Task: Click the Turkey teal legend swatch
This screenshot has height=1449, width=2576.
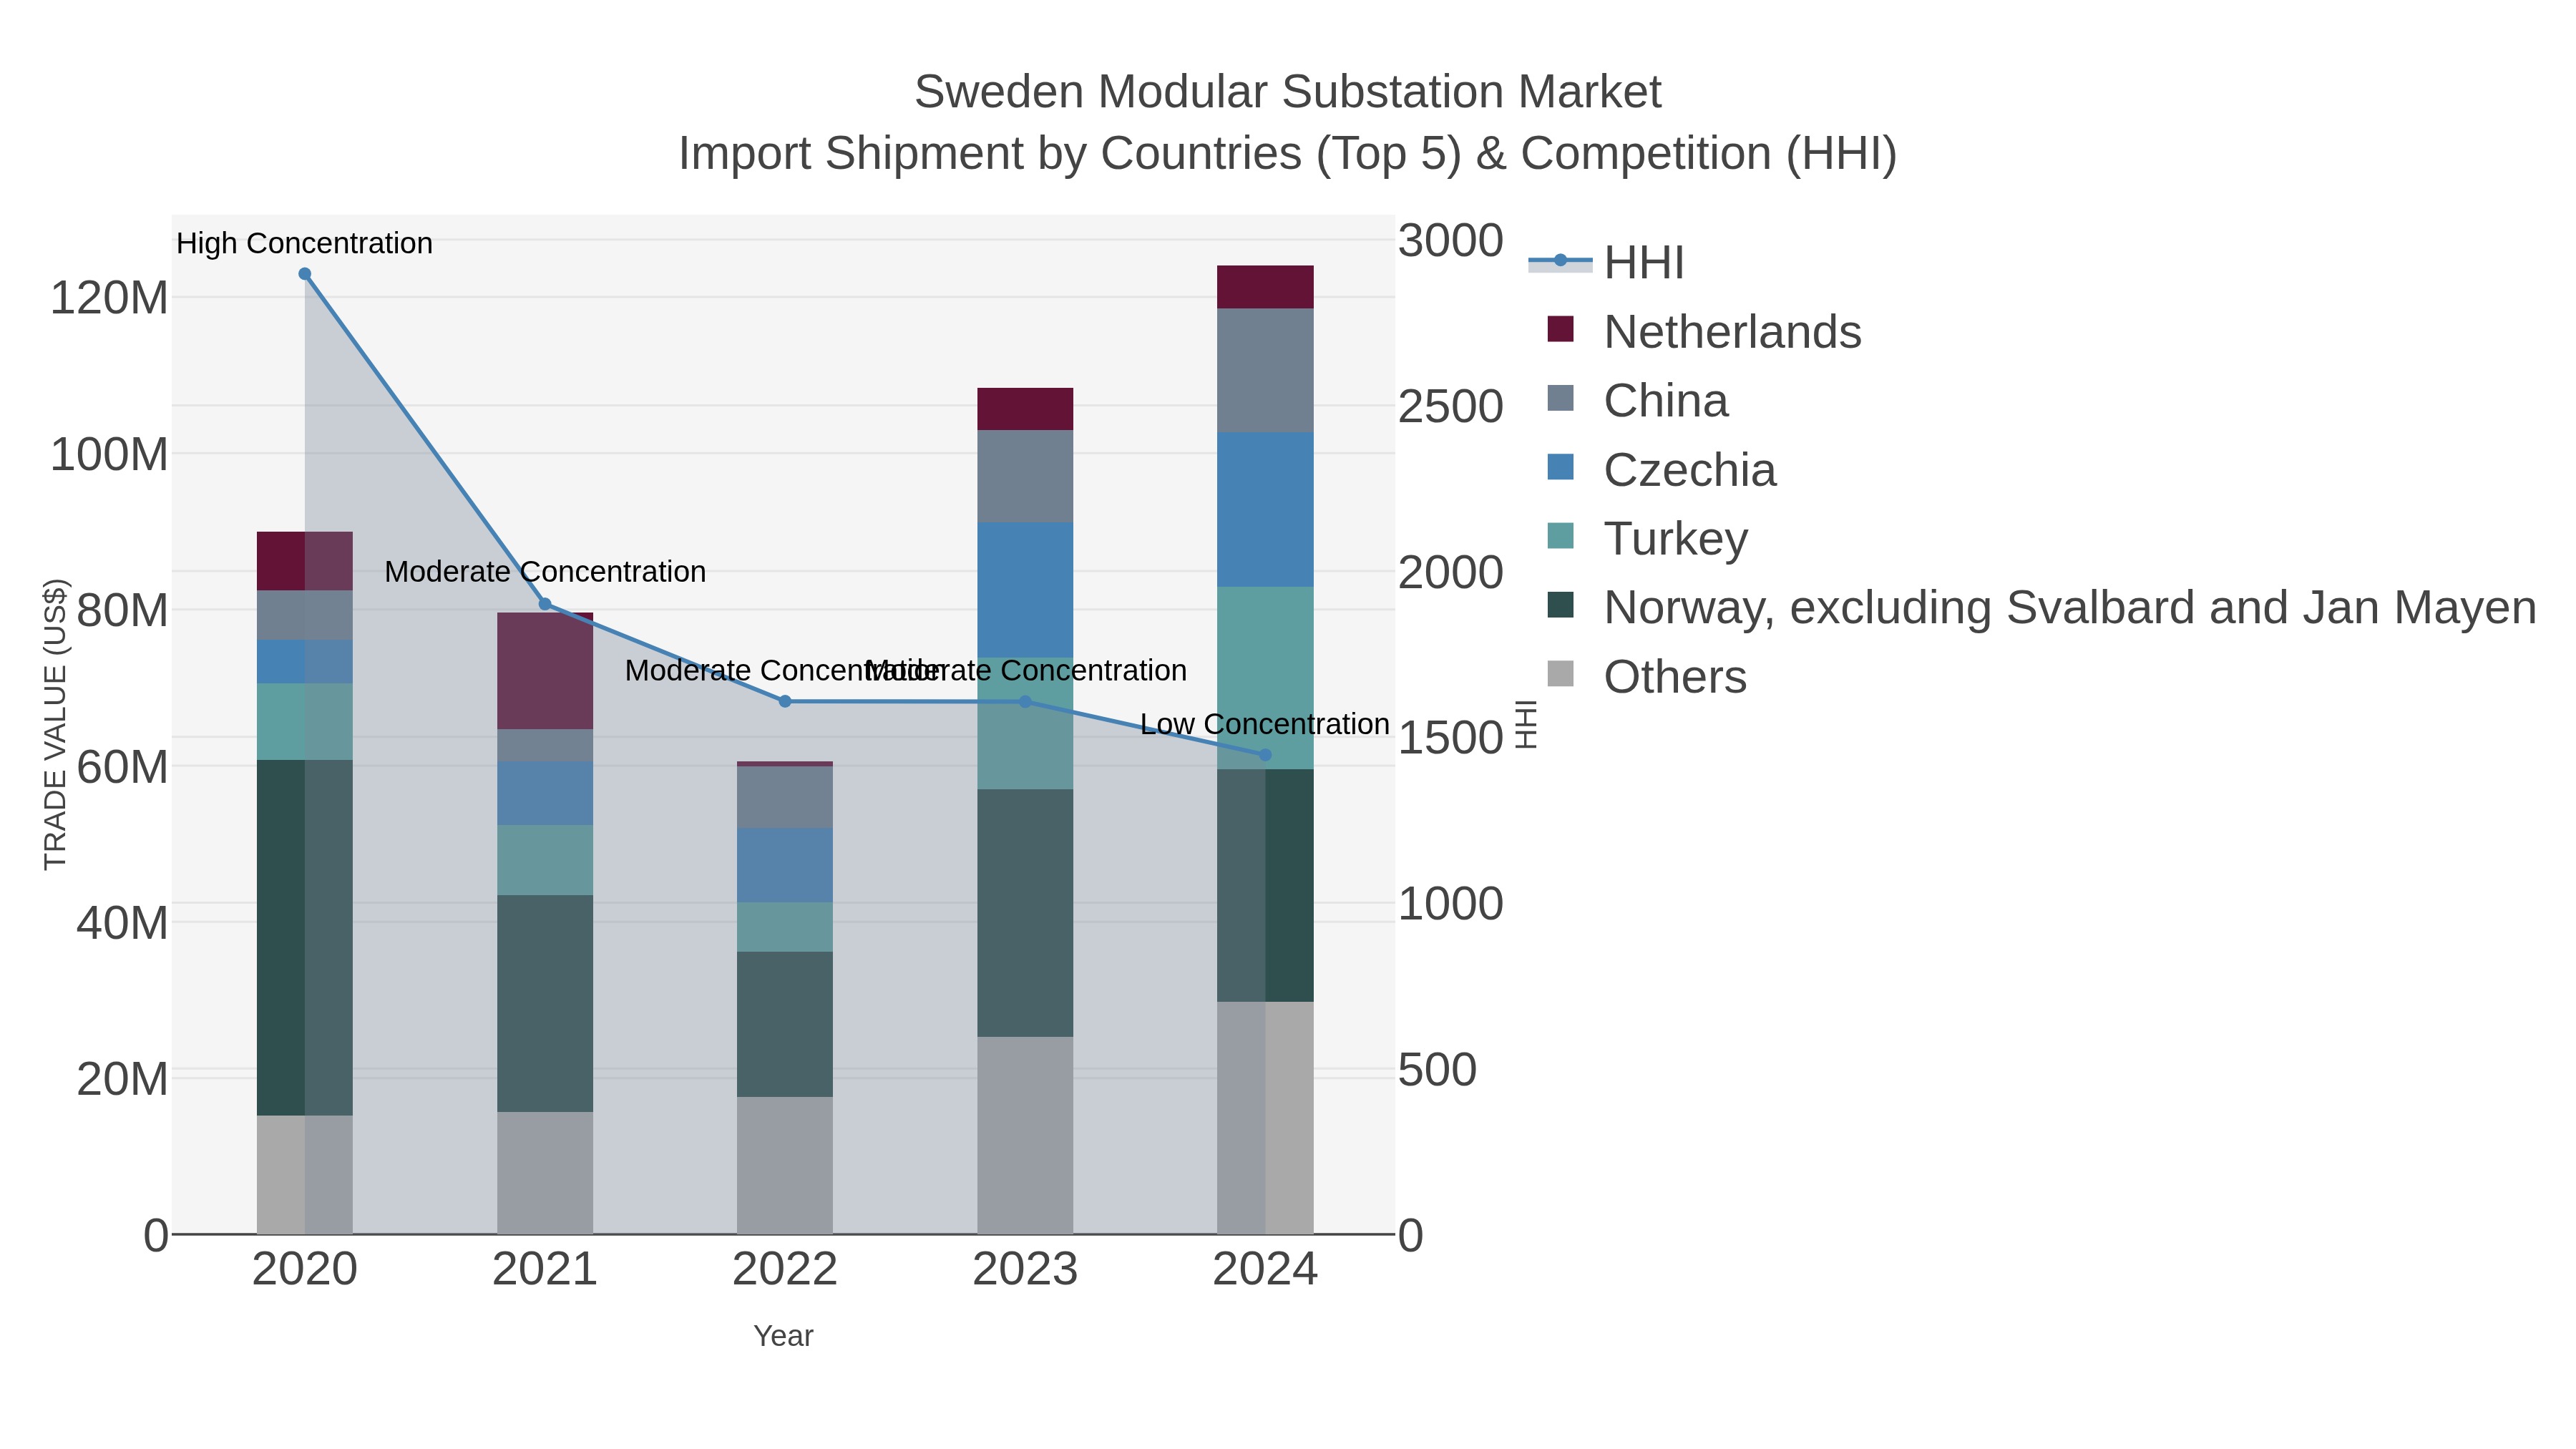Action: (x=1560, y=536)
